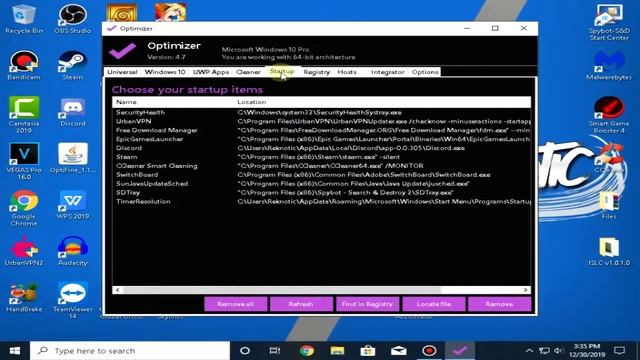Open Registry tab
The image size is (640, 360).
[x=316, y=72]
